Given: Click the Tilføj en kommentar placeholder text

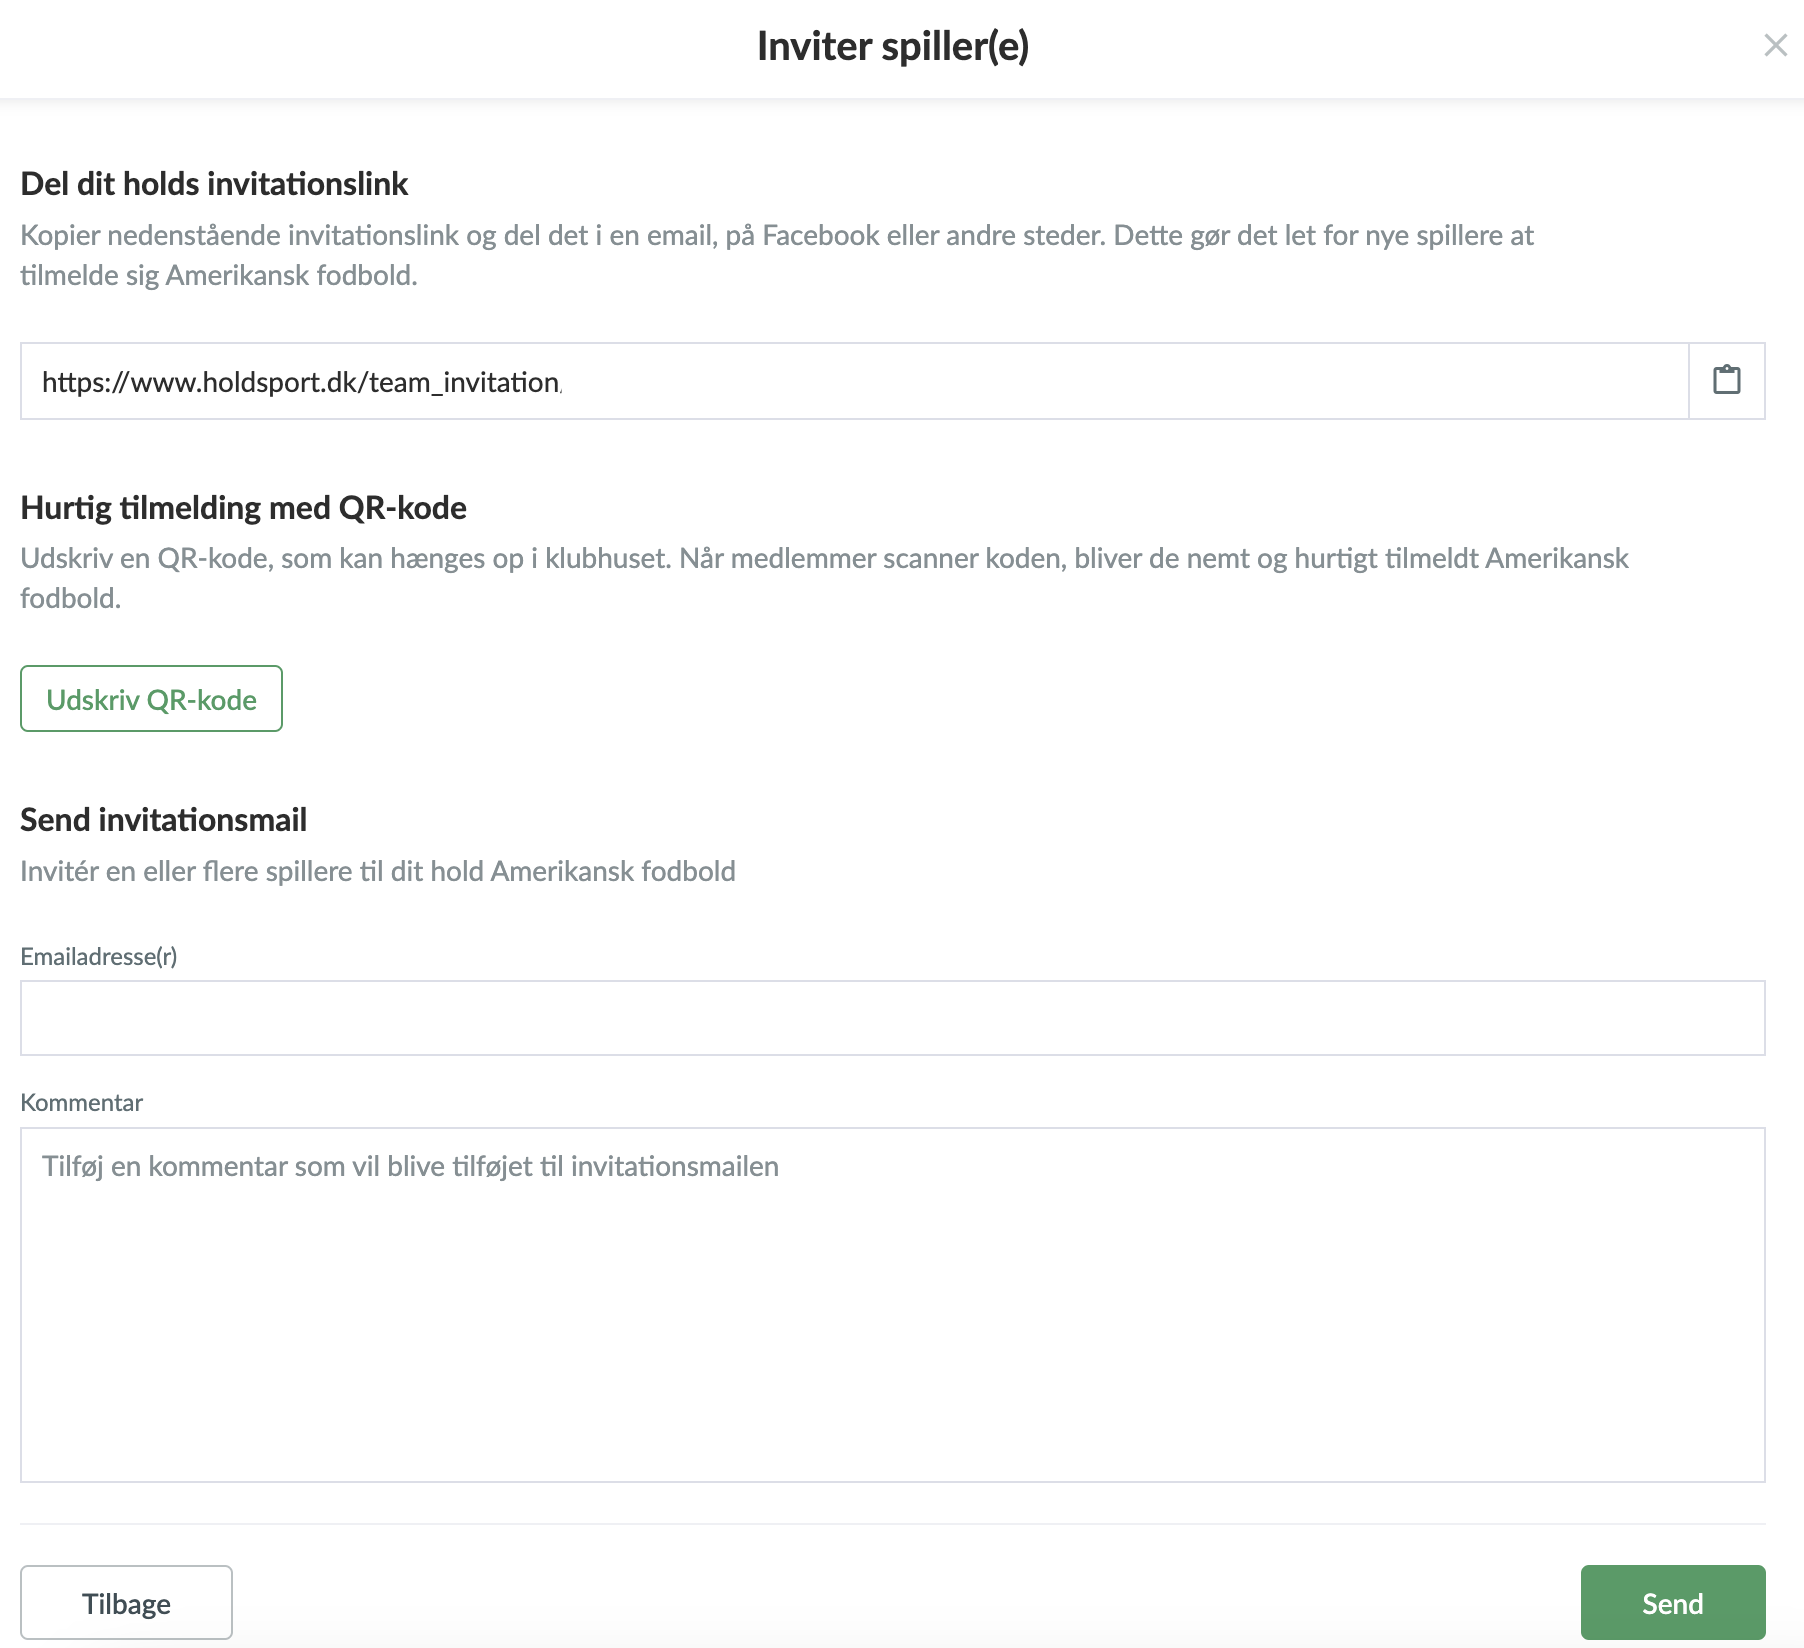Looking at the screenshot, I should click(410, 1166).
